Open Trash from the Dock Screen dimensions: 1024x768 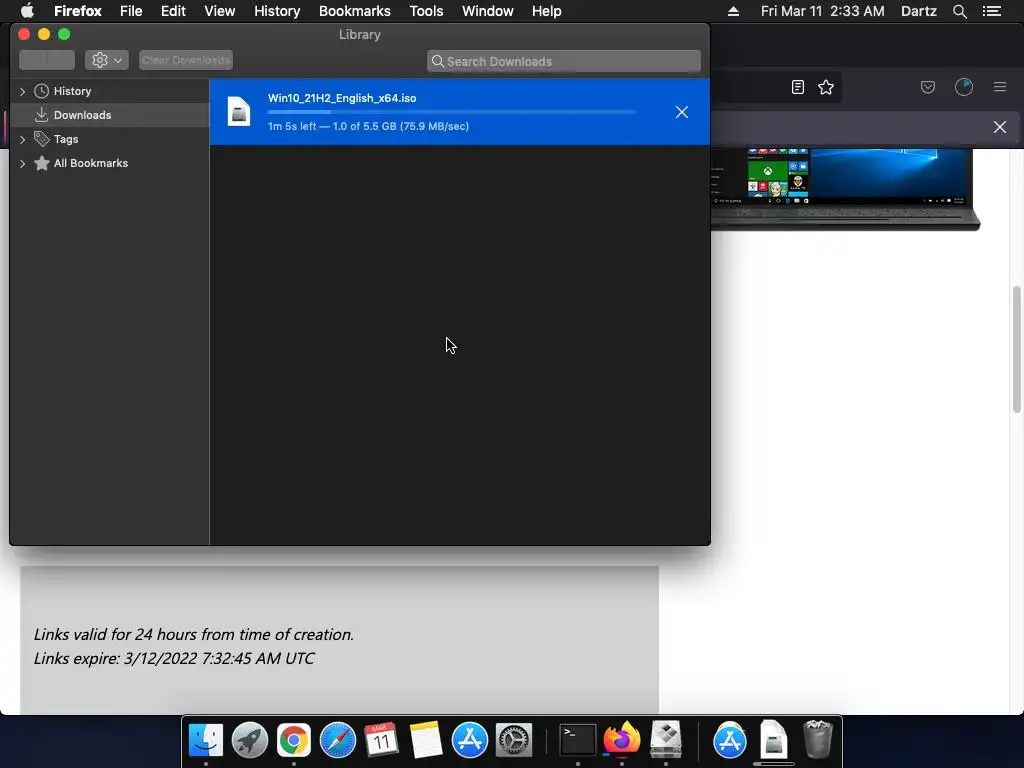click(x=818, y=739)
